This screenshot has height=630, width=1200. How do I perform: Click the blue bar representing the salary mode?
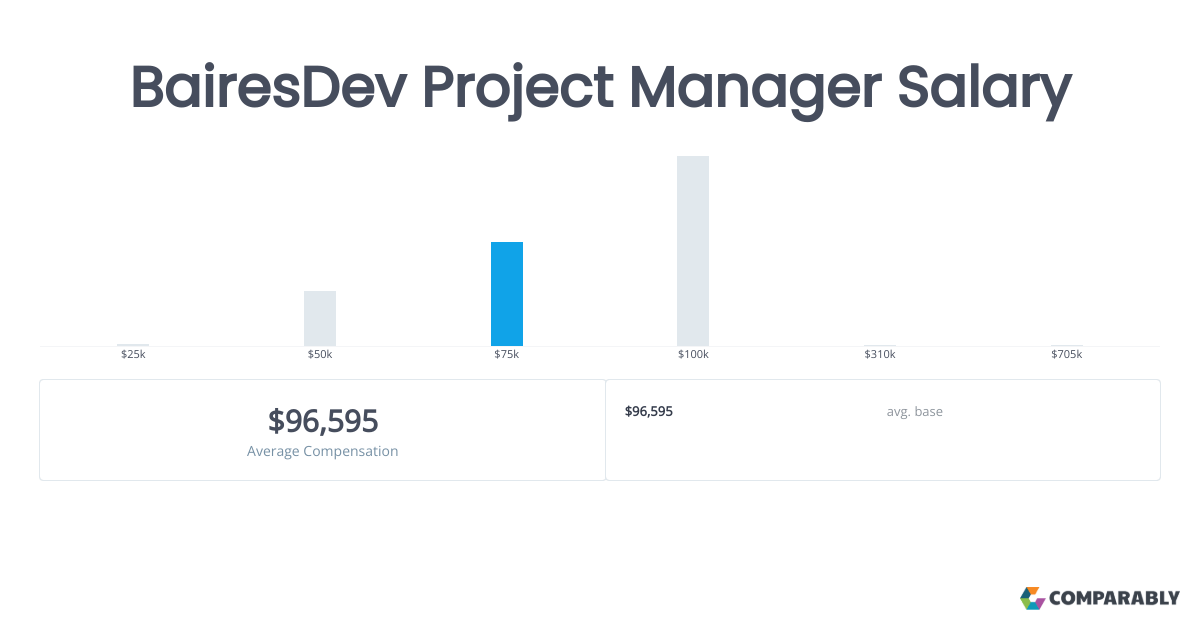(507, 293)
